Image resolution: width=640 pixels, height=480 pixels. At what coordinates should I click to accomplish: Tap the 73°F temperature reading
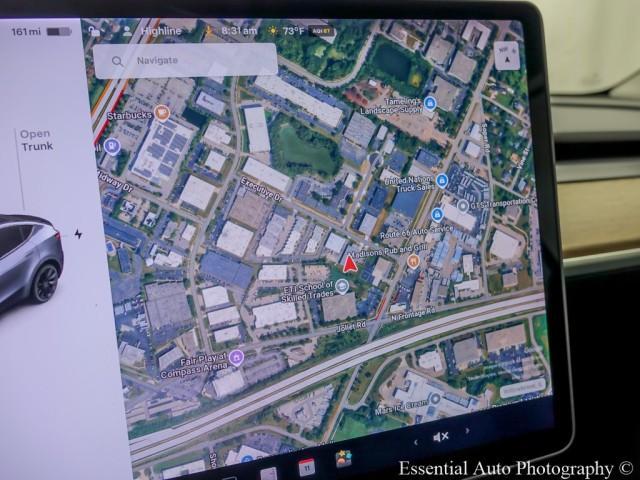tap(293, 31)
